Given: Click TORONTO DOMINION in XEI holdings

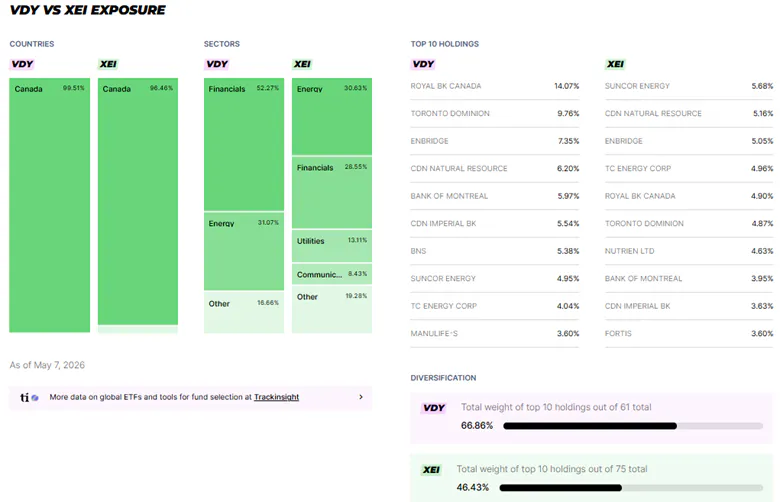Looking at the screenshot, I should tap(644, 223).
